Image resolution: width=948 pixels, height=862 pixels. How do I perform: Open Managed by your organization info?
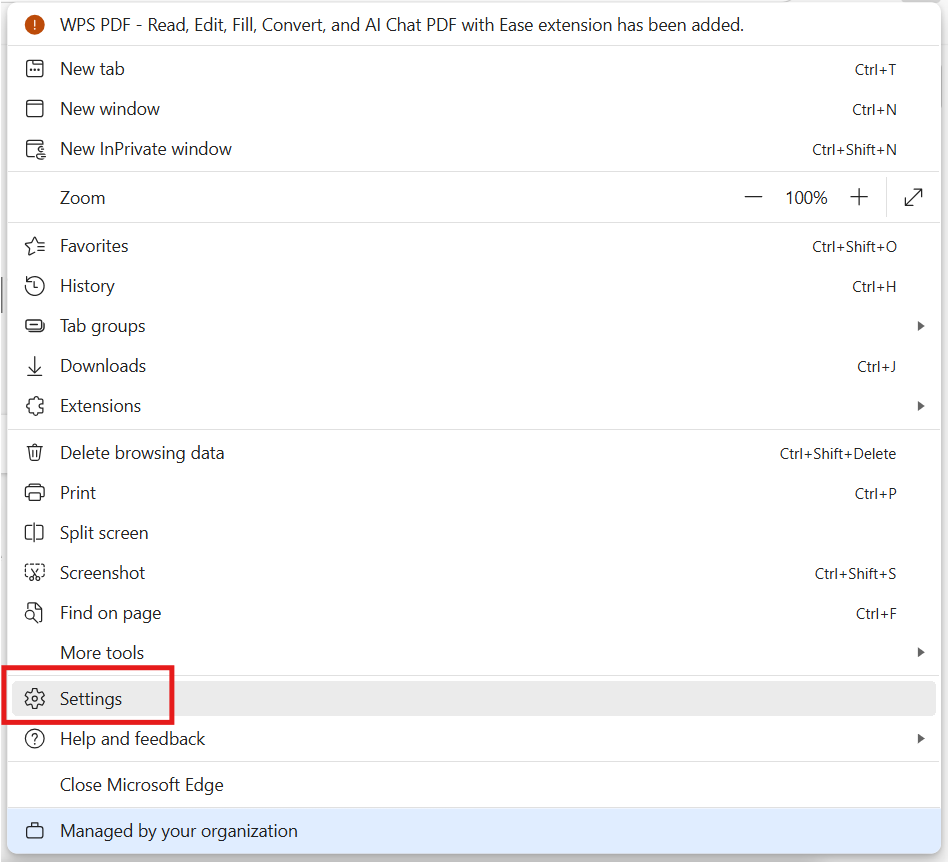tap(178, 831)
